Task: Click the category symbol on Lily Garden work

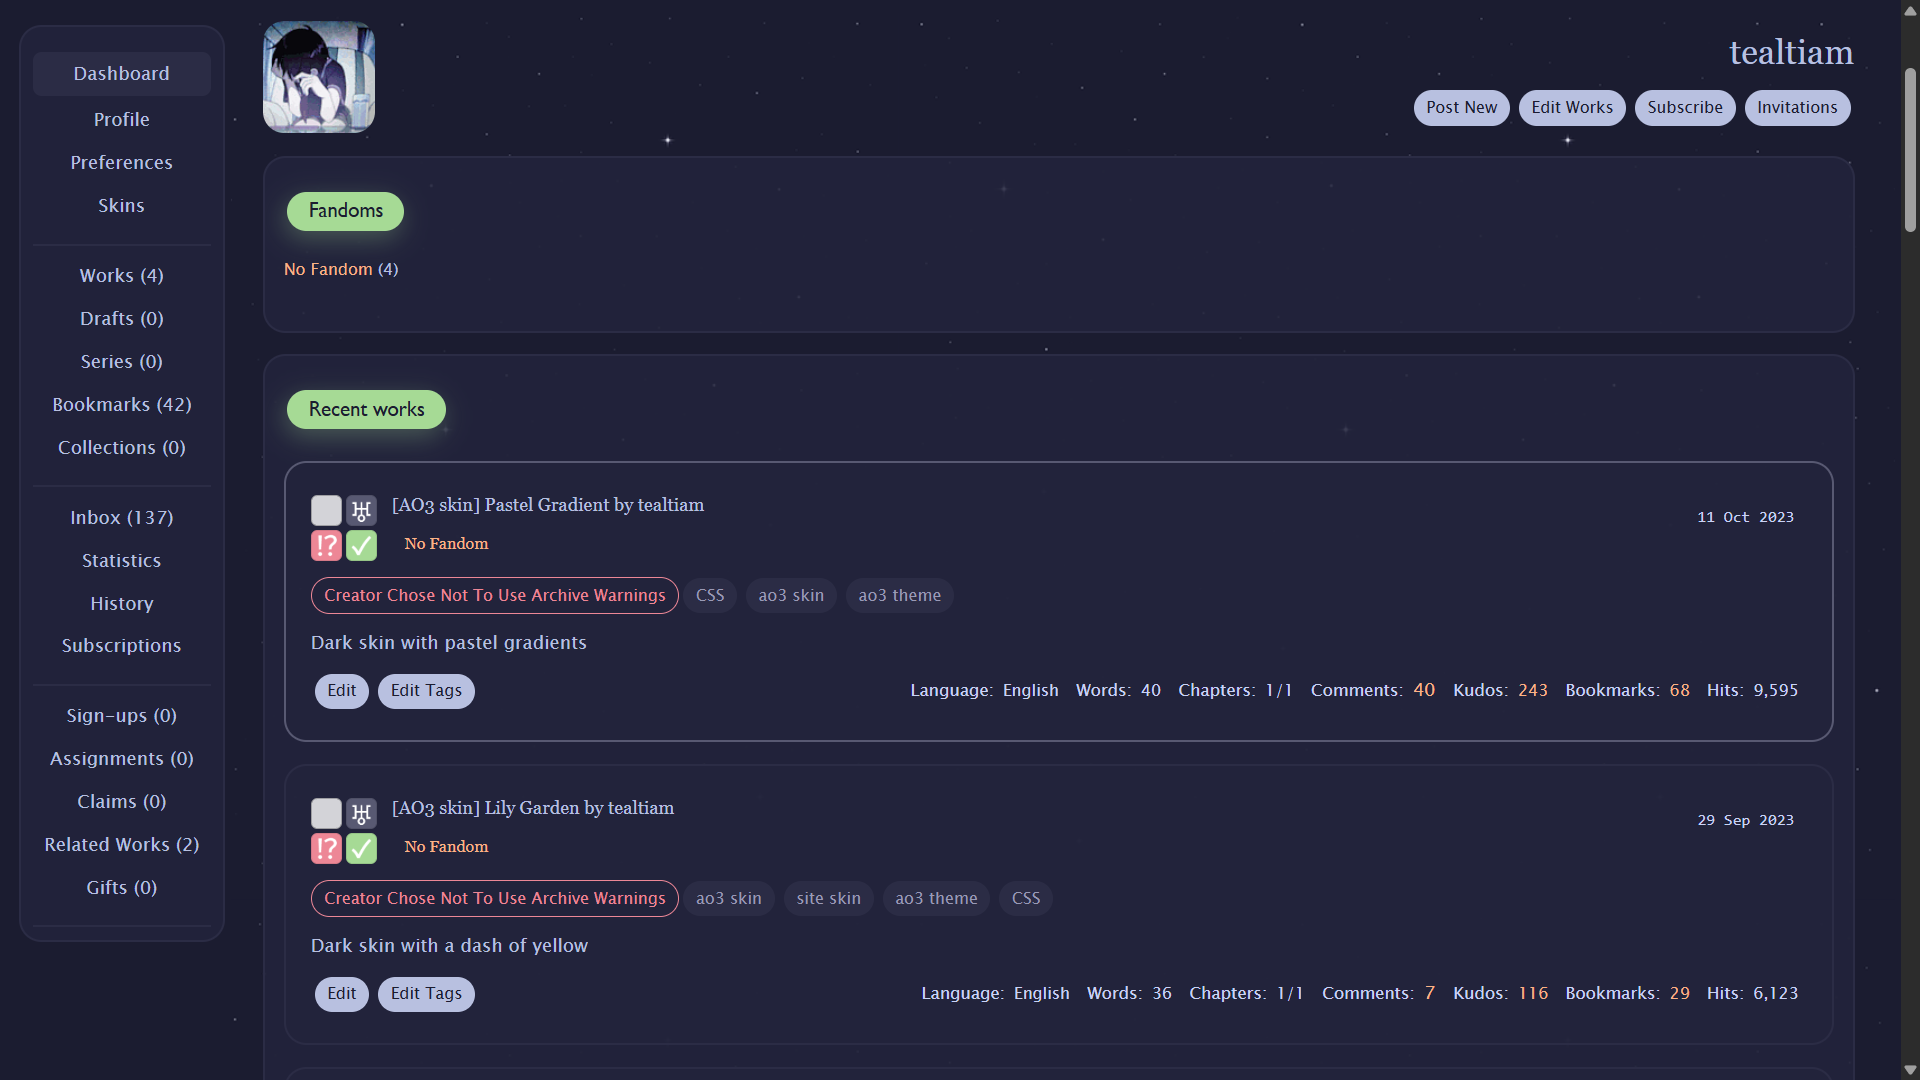Action: (x=361, y=814)
